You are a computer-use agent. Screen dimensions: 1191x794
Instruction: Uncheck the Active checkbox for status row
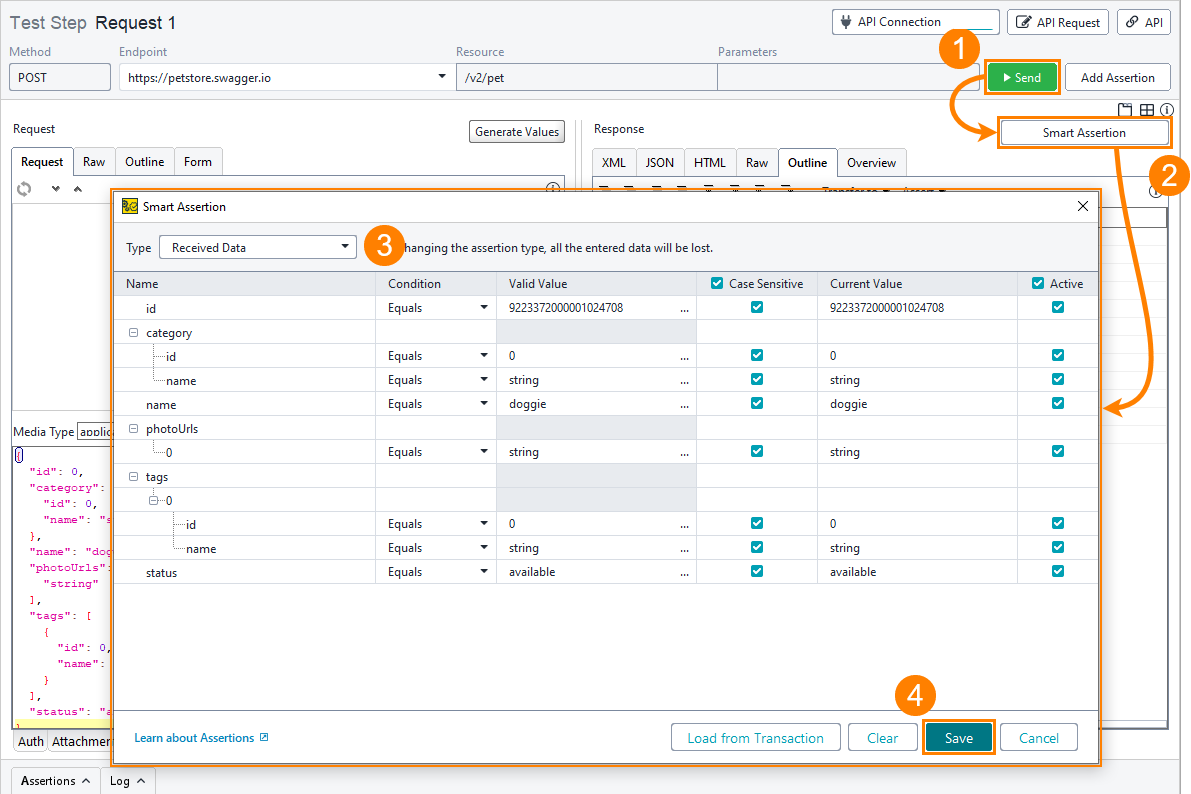pos(1058,572)
